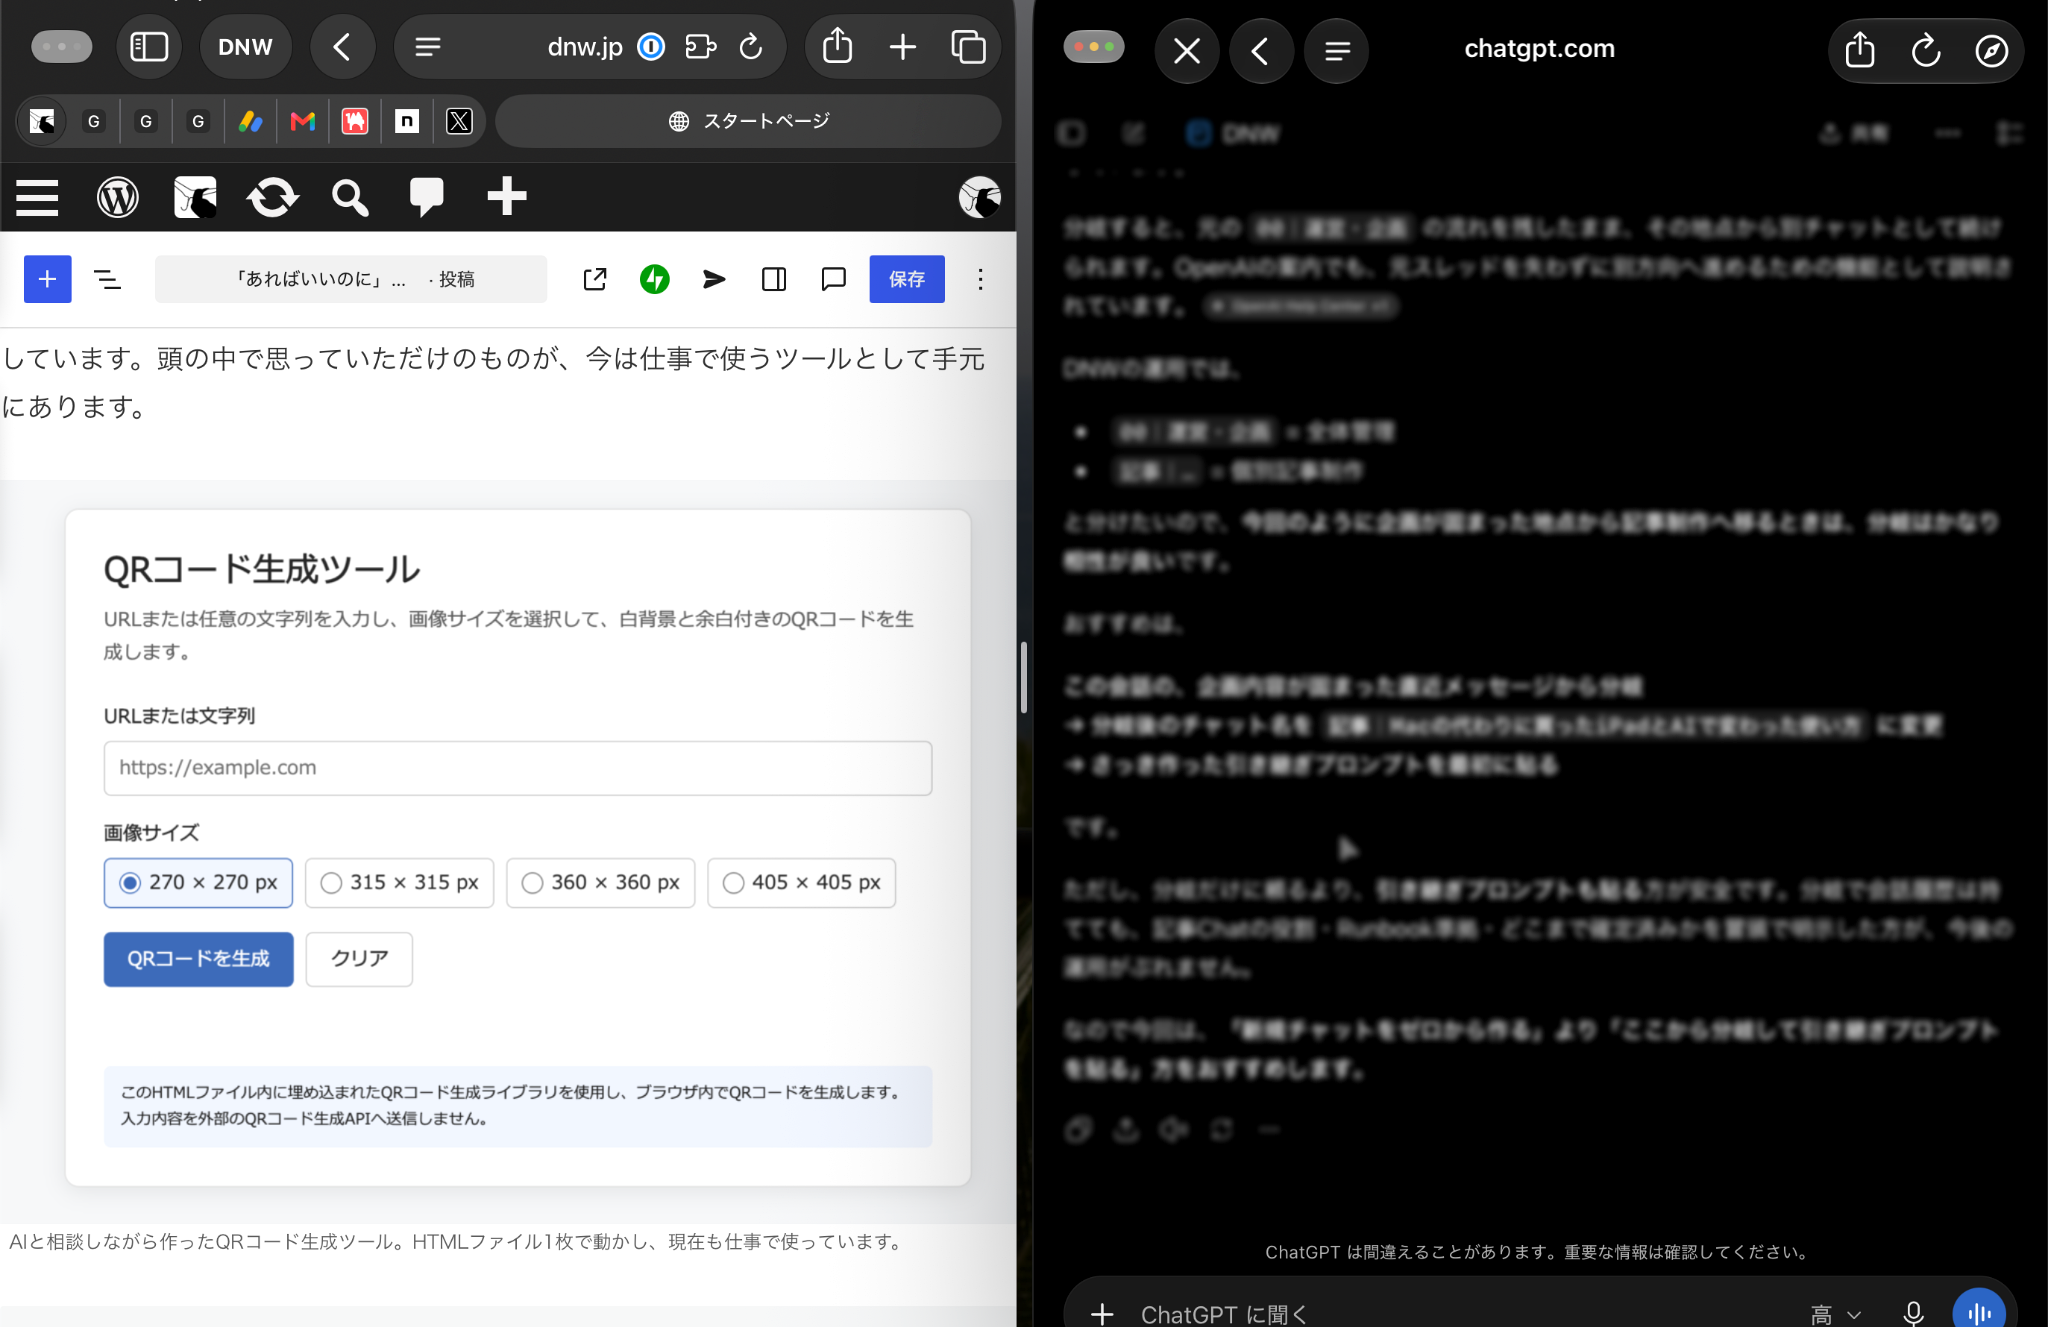The width and height of the screenshot is (2048, 1327).
Task: Open search in WordPress admin bar
Action: (x=350, y=197)
